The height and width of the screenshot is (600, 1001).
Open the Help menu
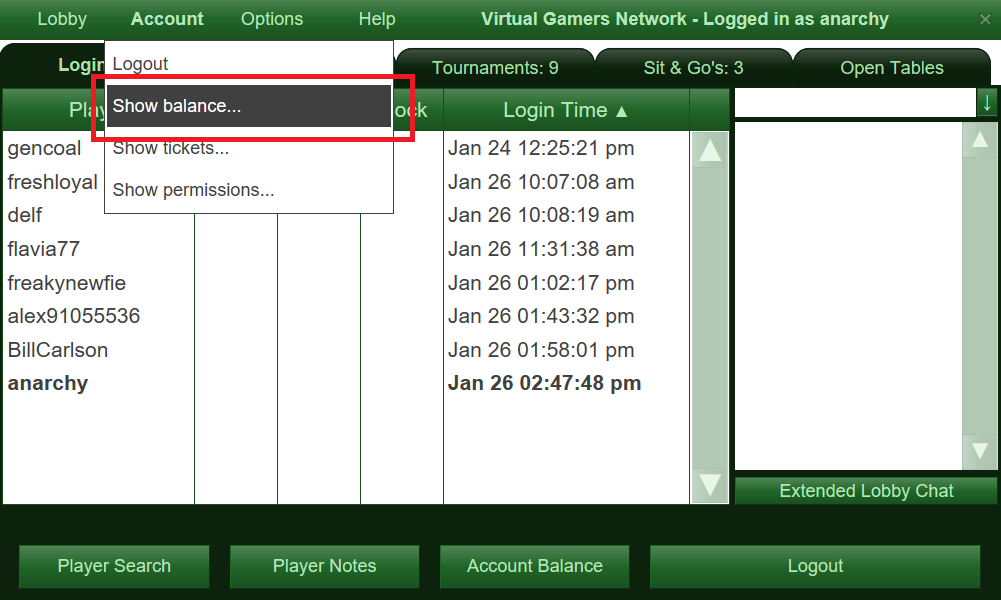click(377, 19)
